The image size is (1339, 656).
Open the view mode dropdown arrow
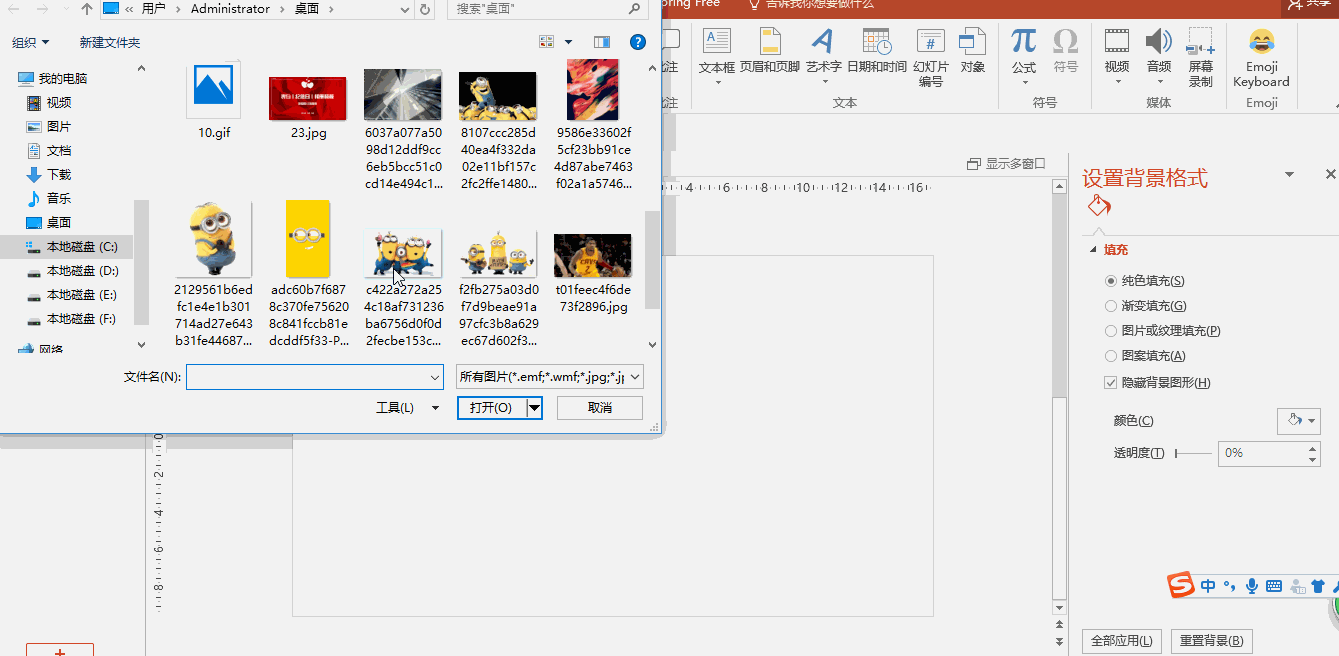coord(569,42)
